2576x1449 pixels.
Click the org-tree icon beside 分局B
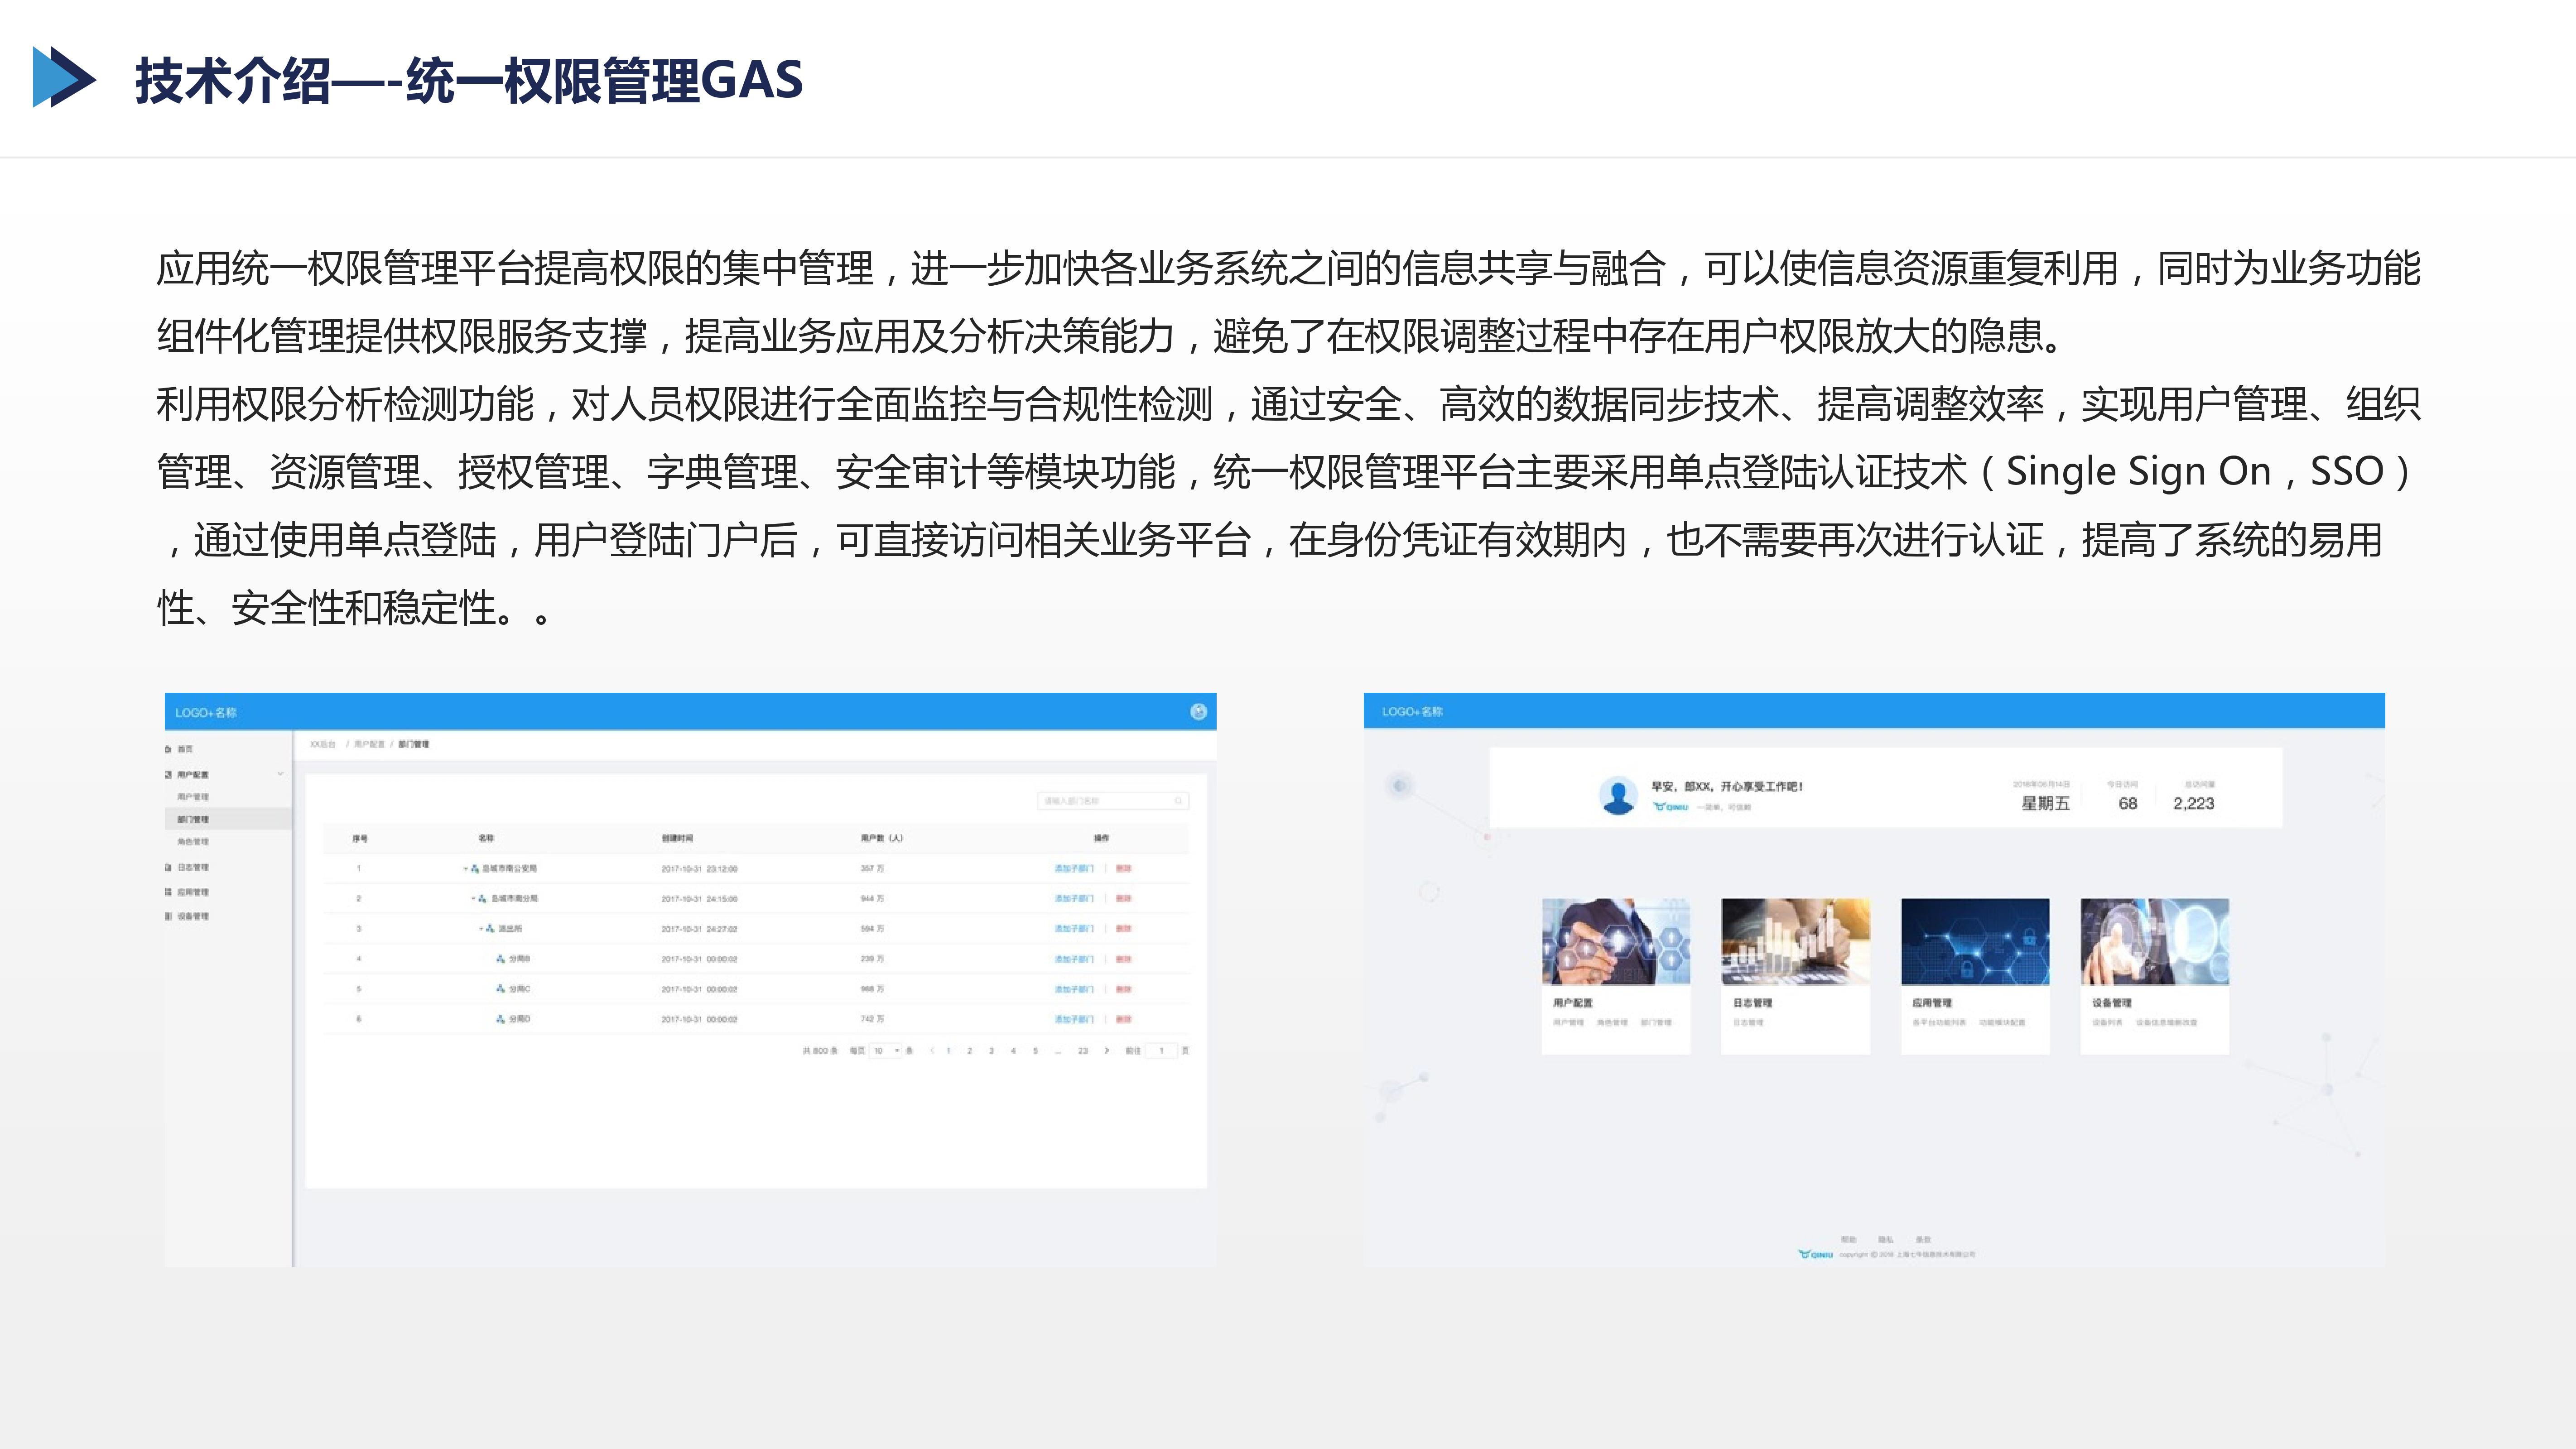pyautogui.click(x=500, y=959)
